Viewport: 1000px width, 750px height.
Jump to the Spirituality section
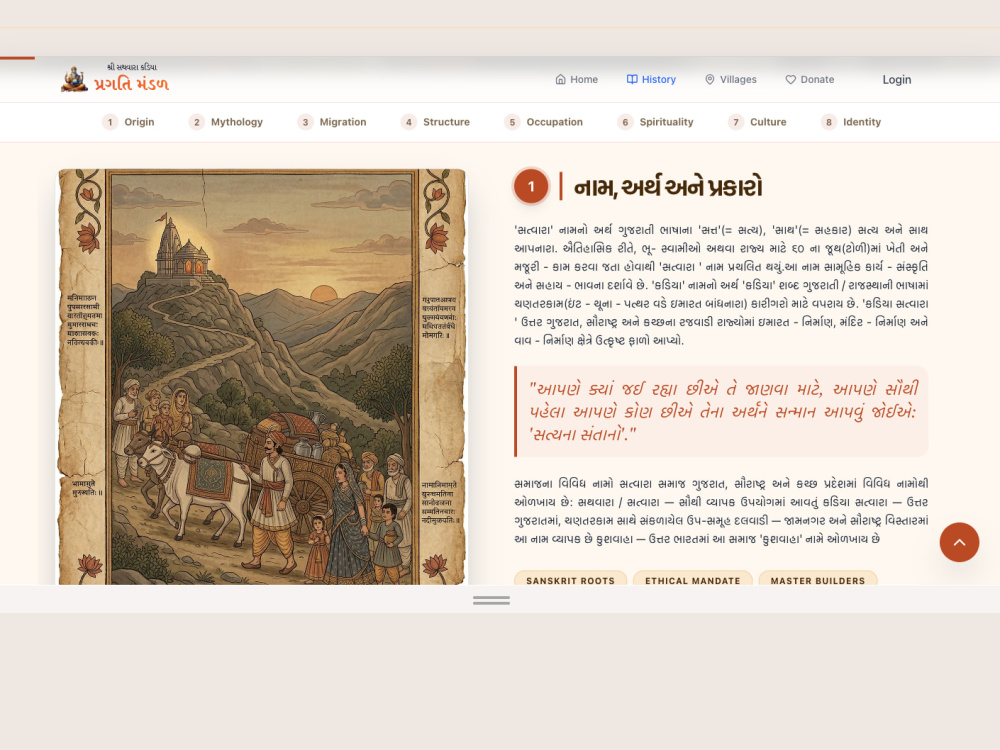pyautogui.click(x=655, y=122)
